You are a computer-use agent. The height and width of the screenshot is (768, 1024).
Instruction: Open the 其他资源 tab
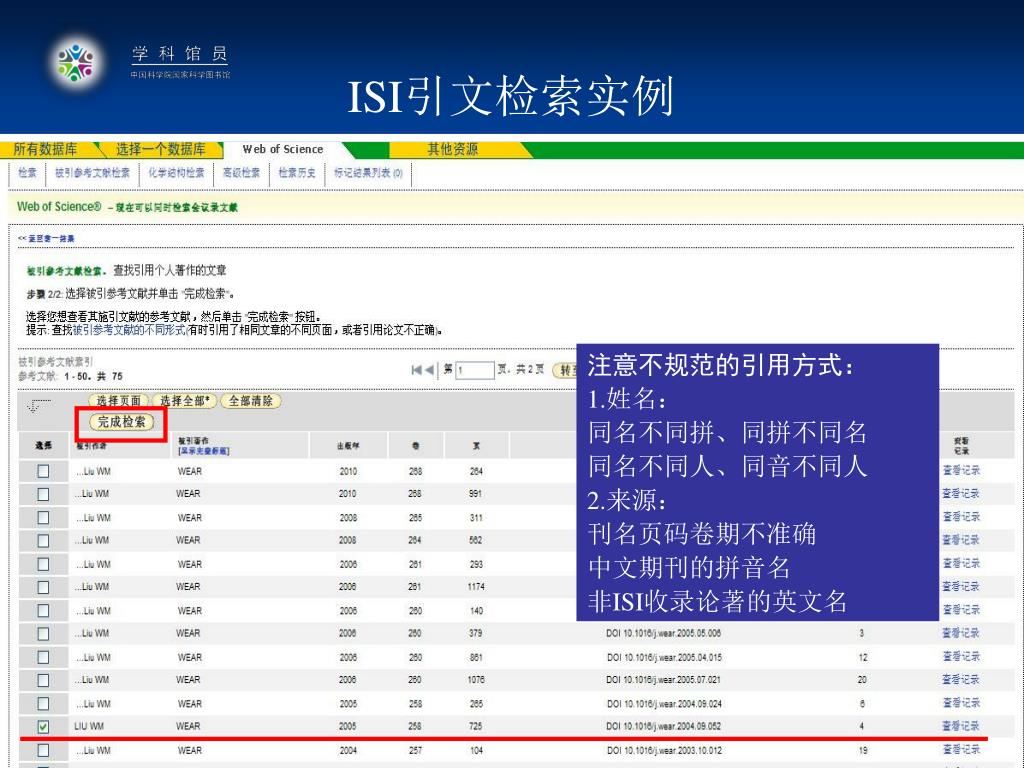coord(453,150)
